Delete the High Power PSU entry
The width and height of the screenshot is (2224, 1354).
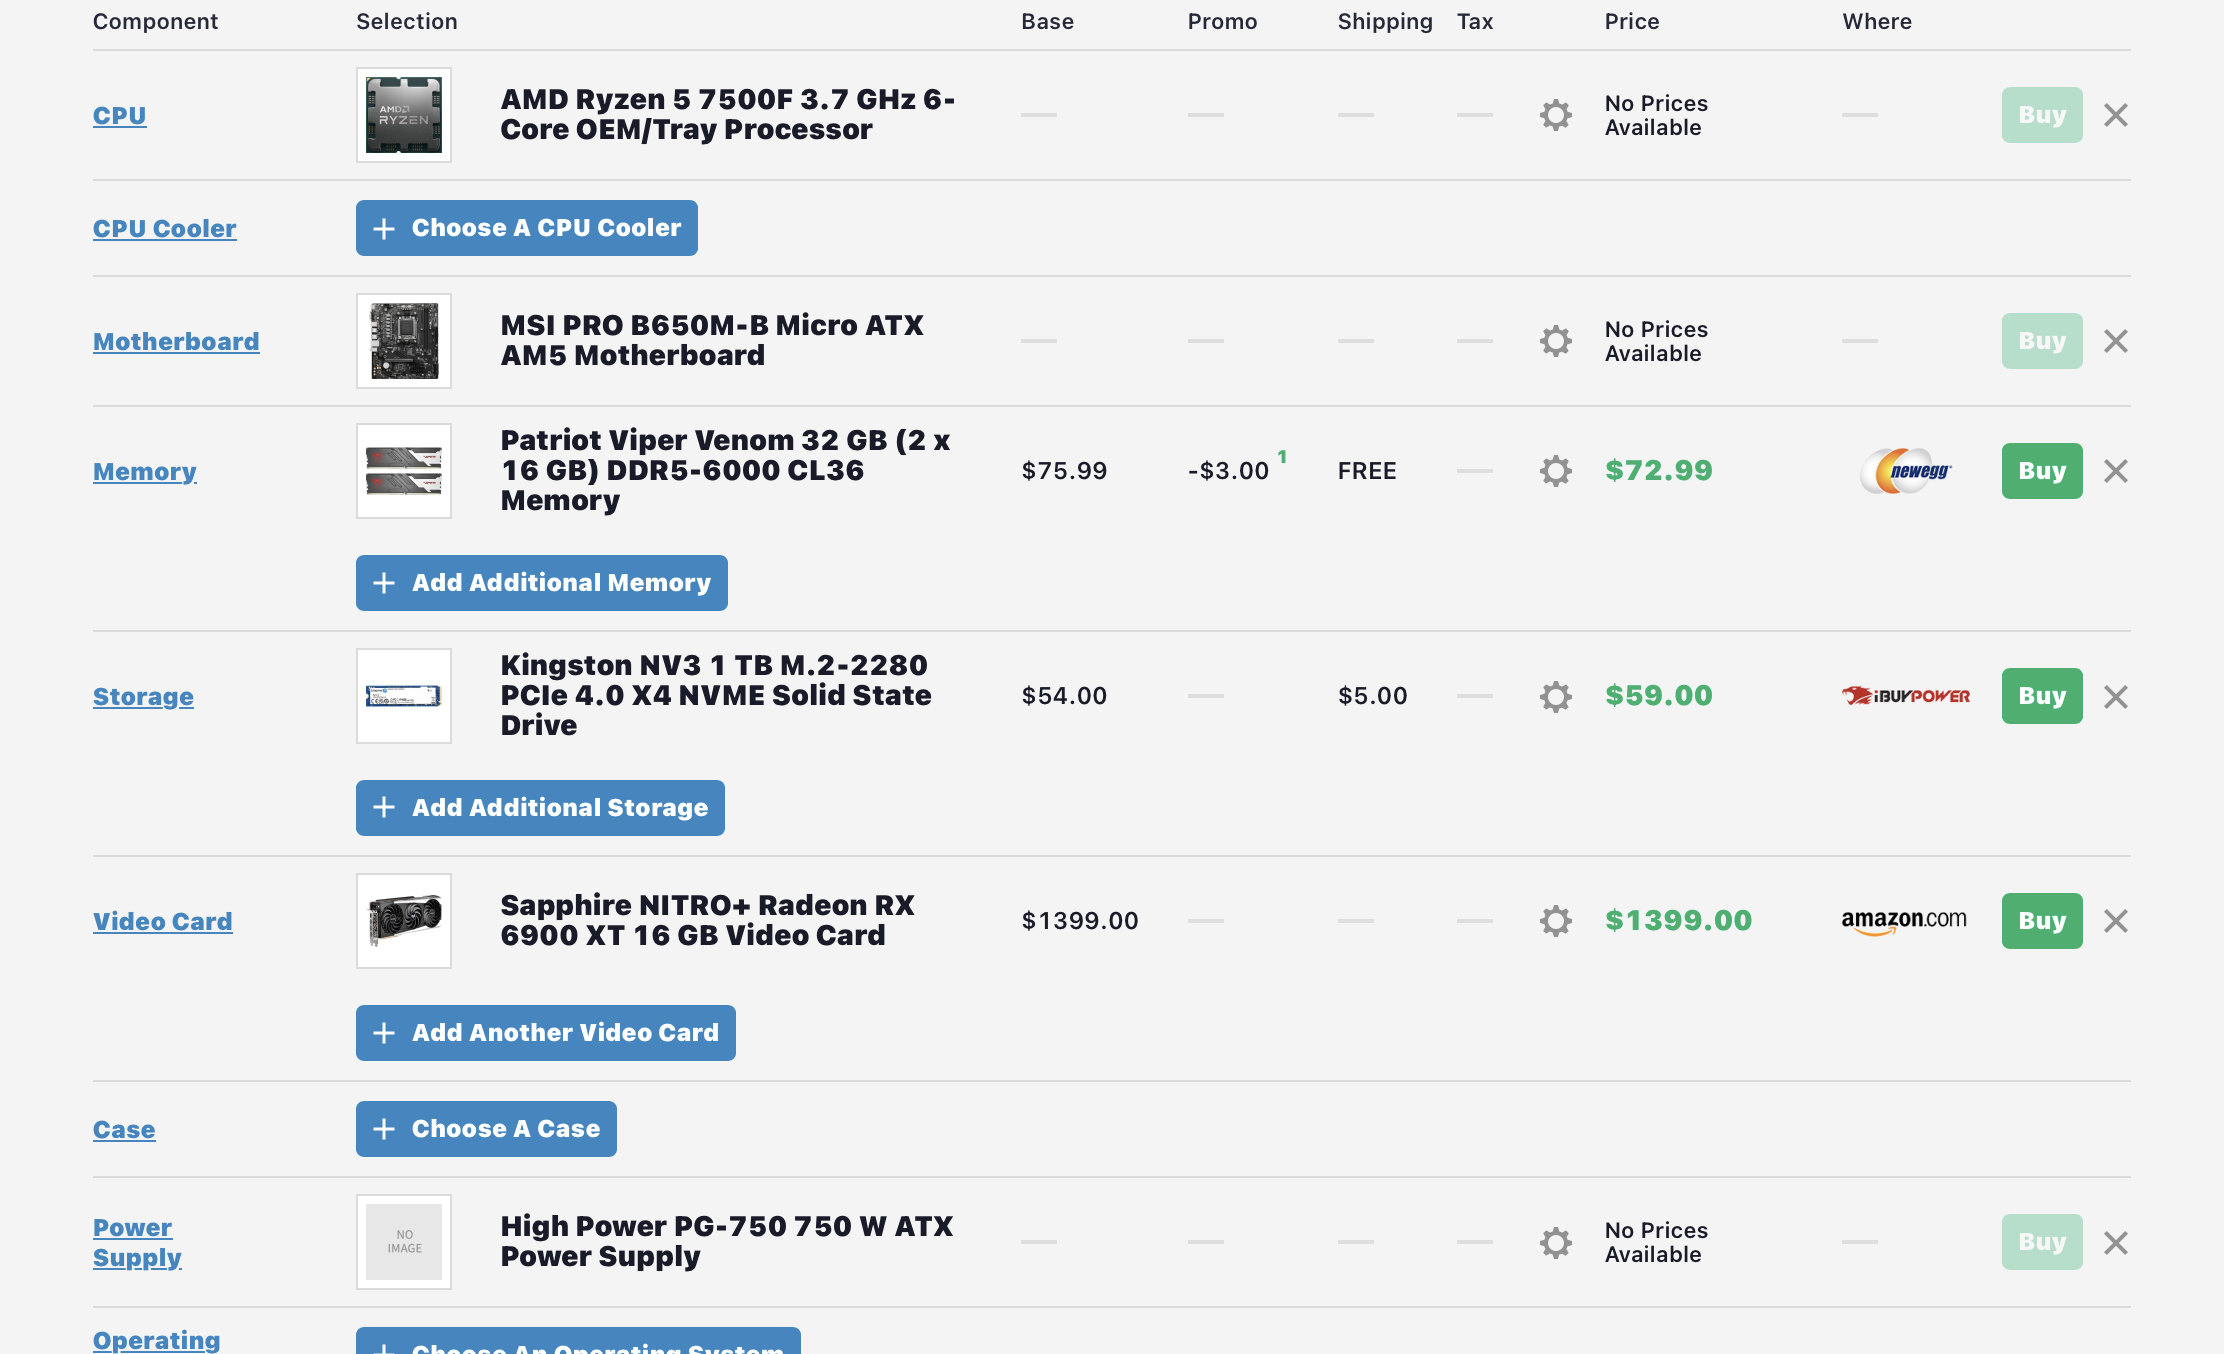coord(2115,1242)
